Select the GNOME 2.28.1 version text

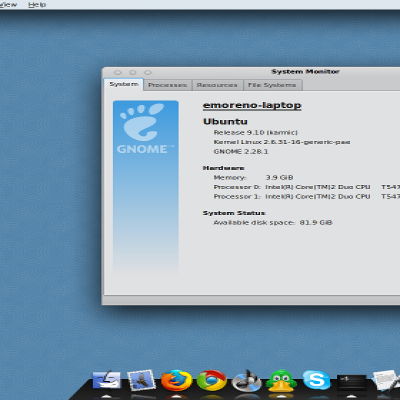[241, 151]
